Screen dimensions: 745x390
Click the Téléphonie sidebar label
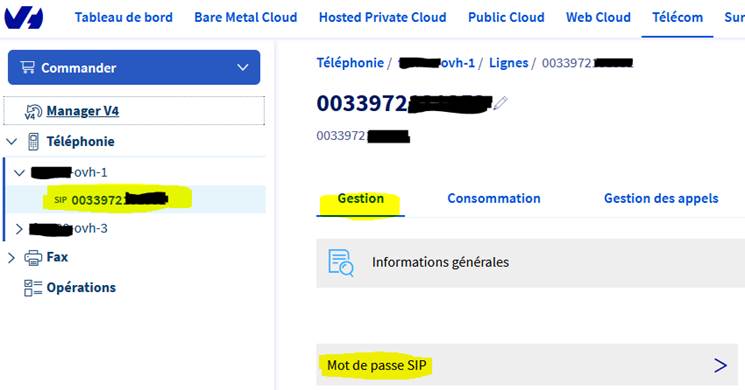click(x=80, y=142)
